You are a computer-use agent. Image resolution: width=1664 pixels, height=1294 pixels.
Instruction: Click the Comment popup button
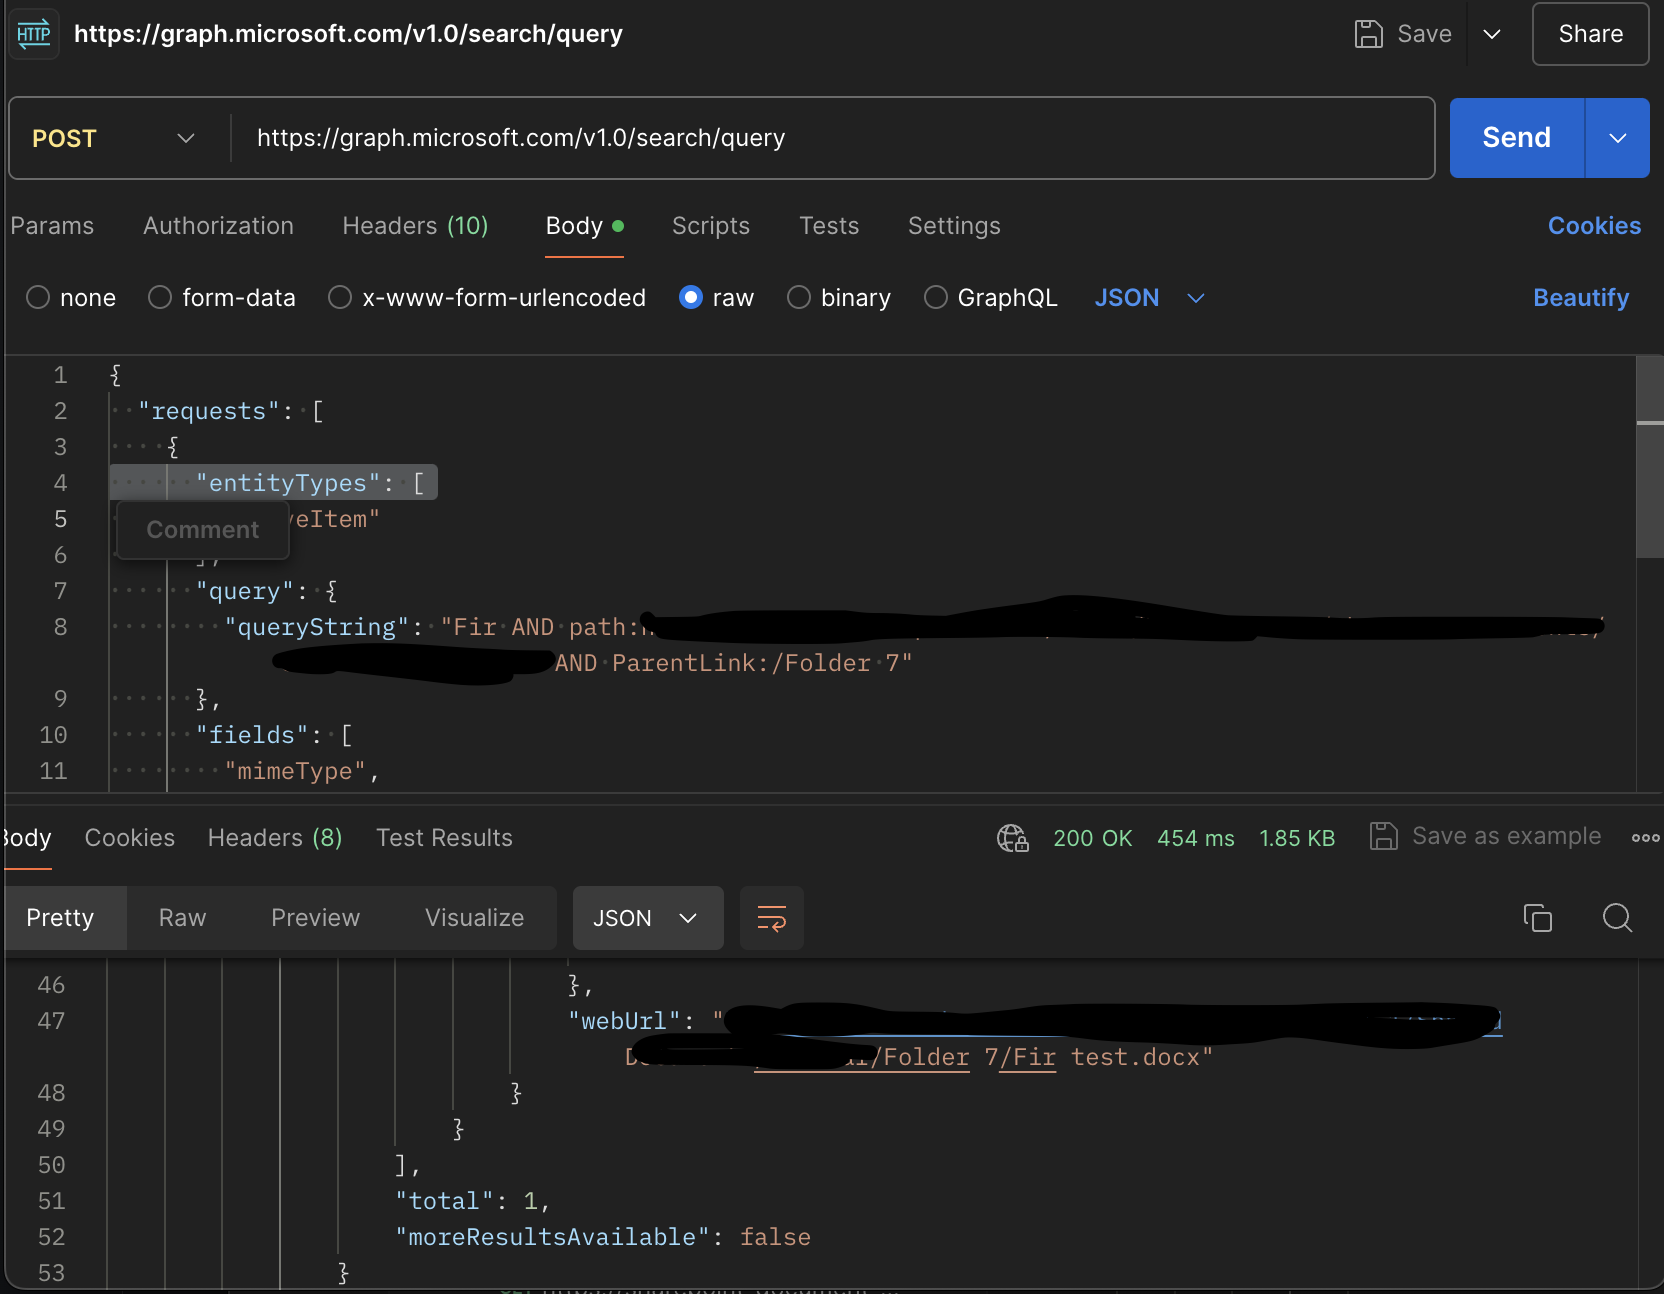pos(203,530)
